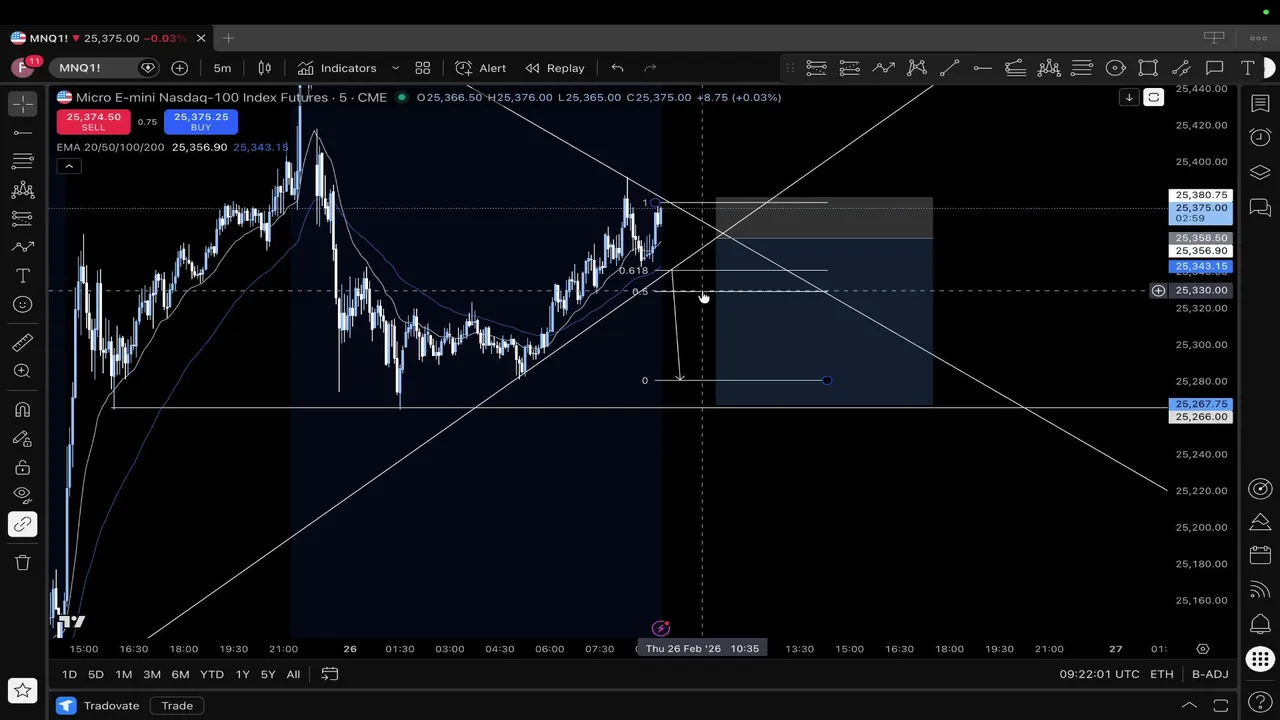Screen dimensions: 1280x720
Task: Select the callout comment favorite tool
Action: (x=1215, y=68)
